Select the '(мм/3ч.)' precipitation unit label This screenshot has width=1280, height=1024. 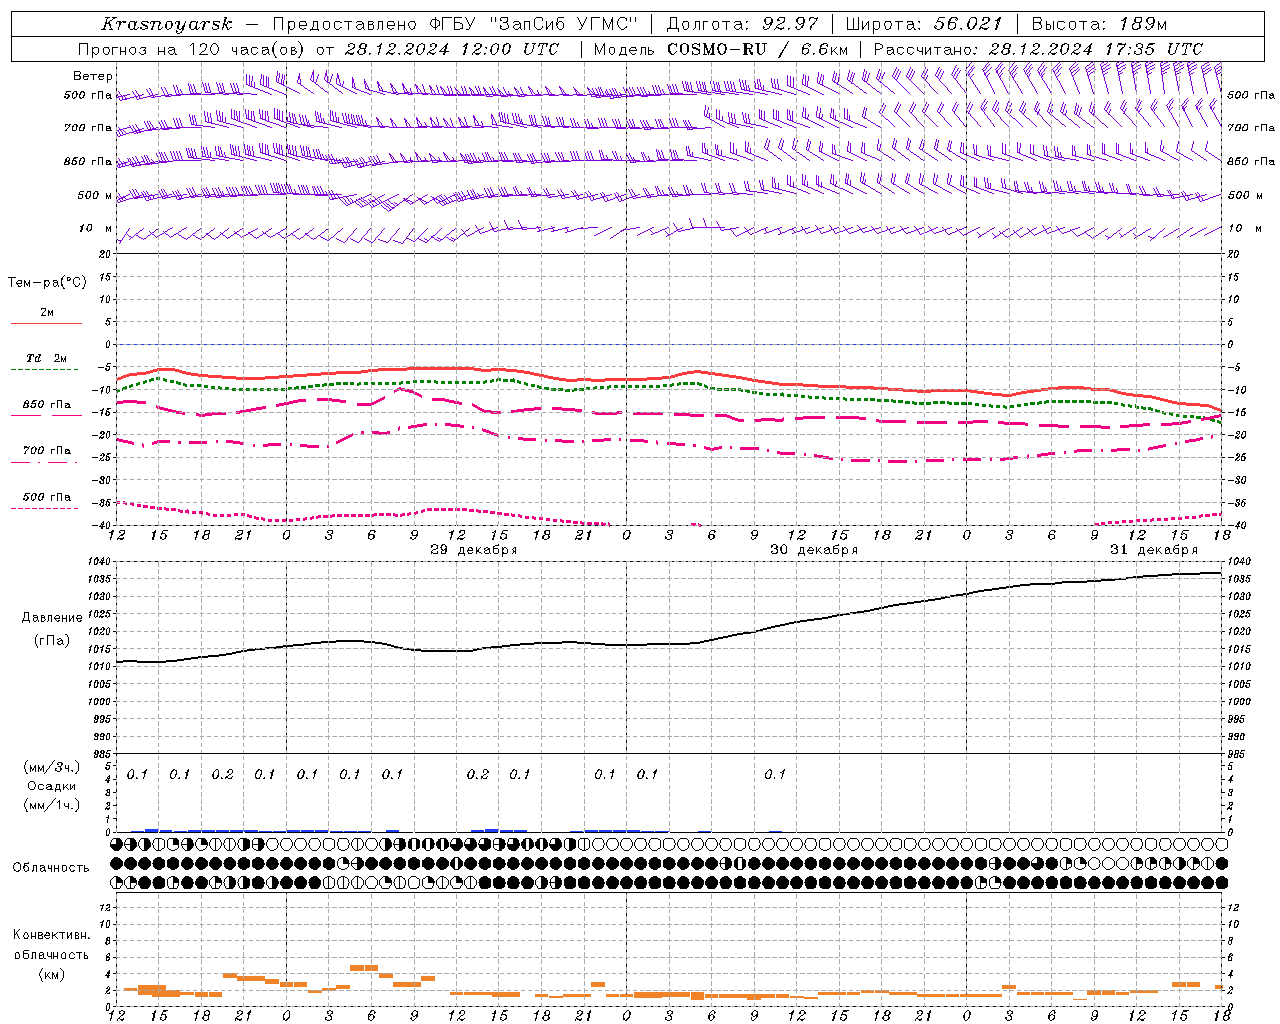point(52,768)
